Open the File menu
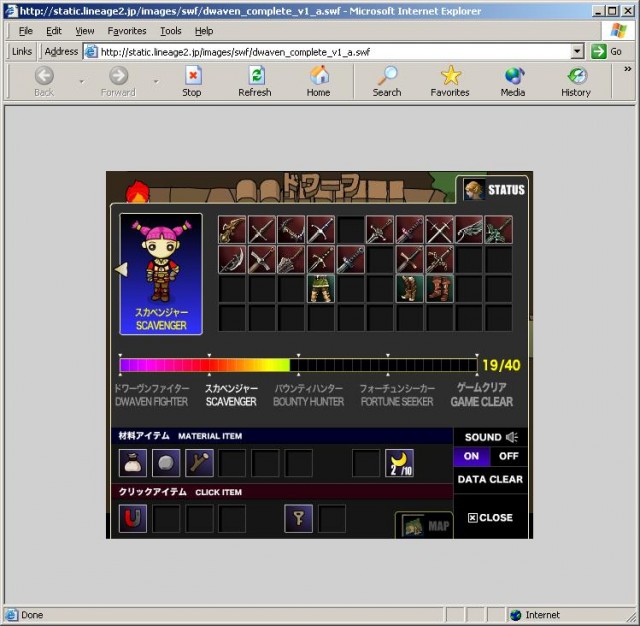The width and height of the screenshot is (640, 626). coord(26,31)
